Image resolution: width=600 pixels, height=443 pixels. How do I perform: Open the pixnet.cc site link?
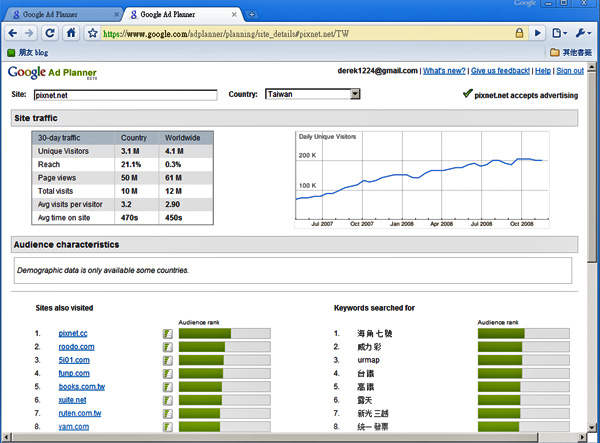tap(73, 333)
